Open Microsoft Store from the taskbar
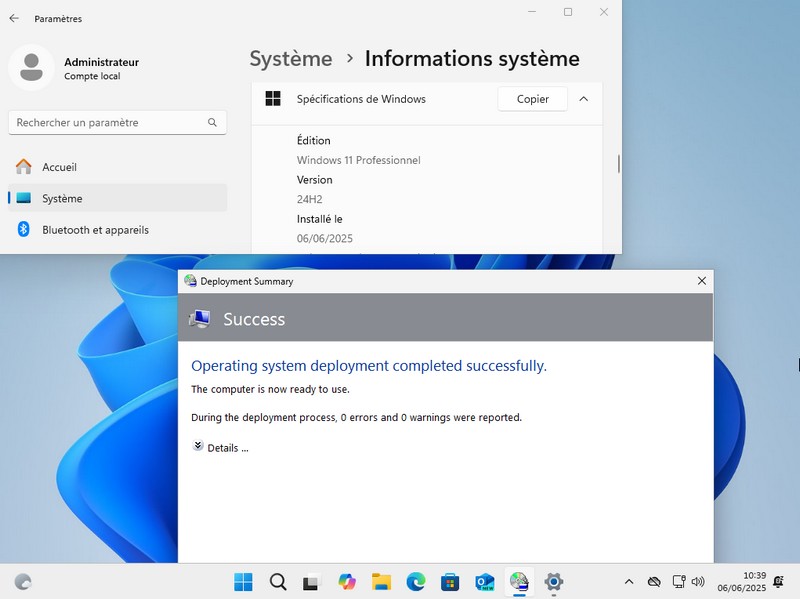 coord(450,581)
